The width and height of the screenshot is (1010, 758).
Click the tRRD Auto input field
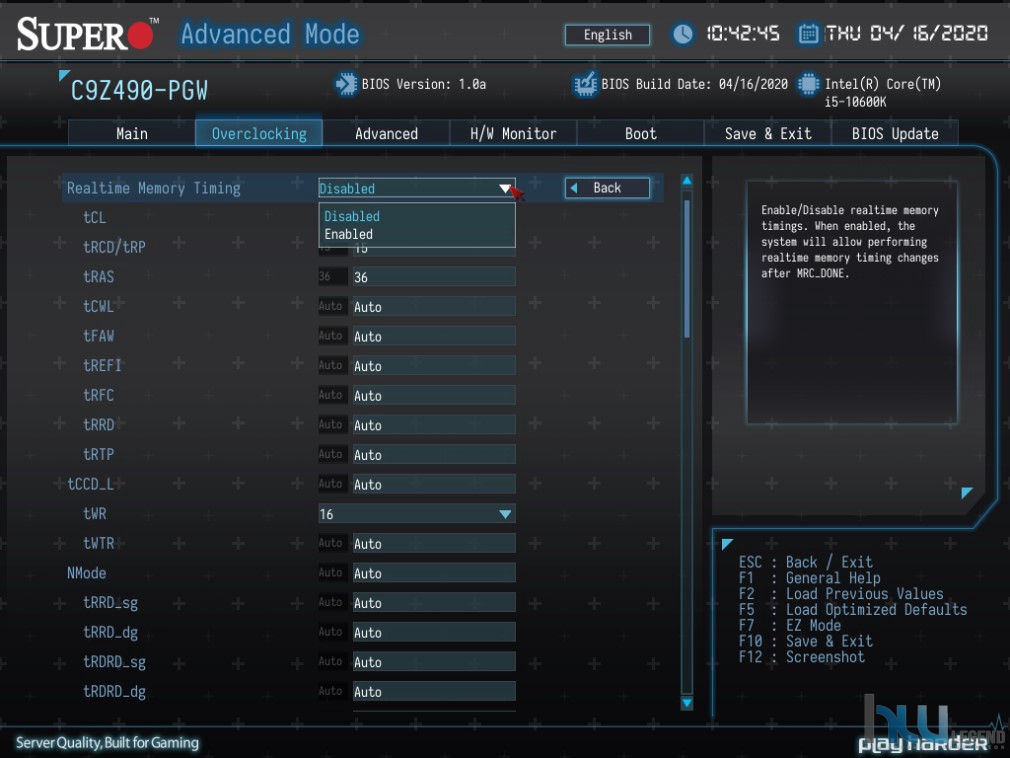[434, 425]
